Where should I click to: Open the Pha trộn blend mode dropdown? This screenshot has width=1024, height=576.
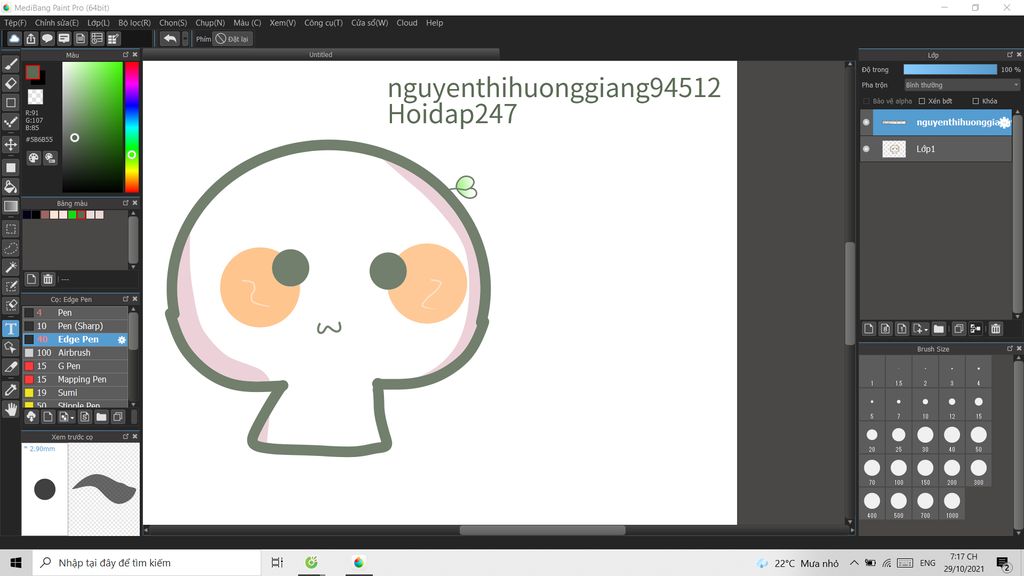961,85
